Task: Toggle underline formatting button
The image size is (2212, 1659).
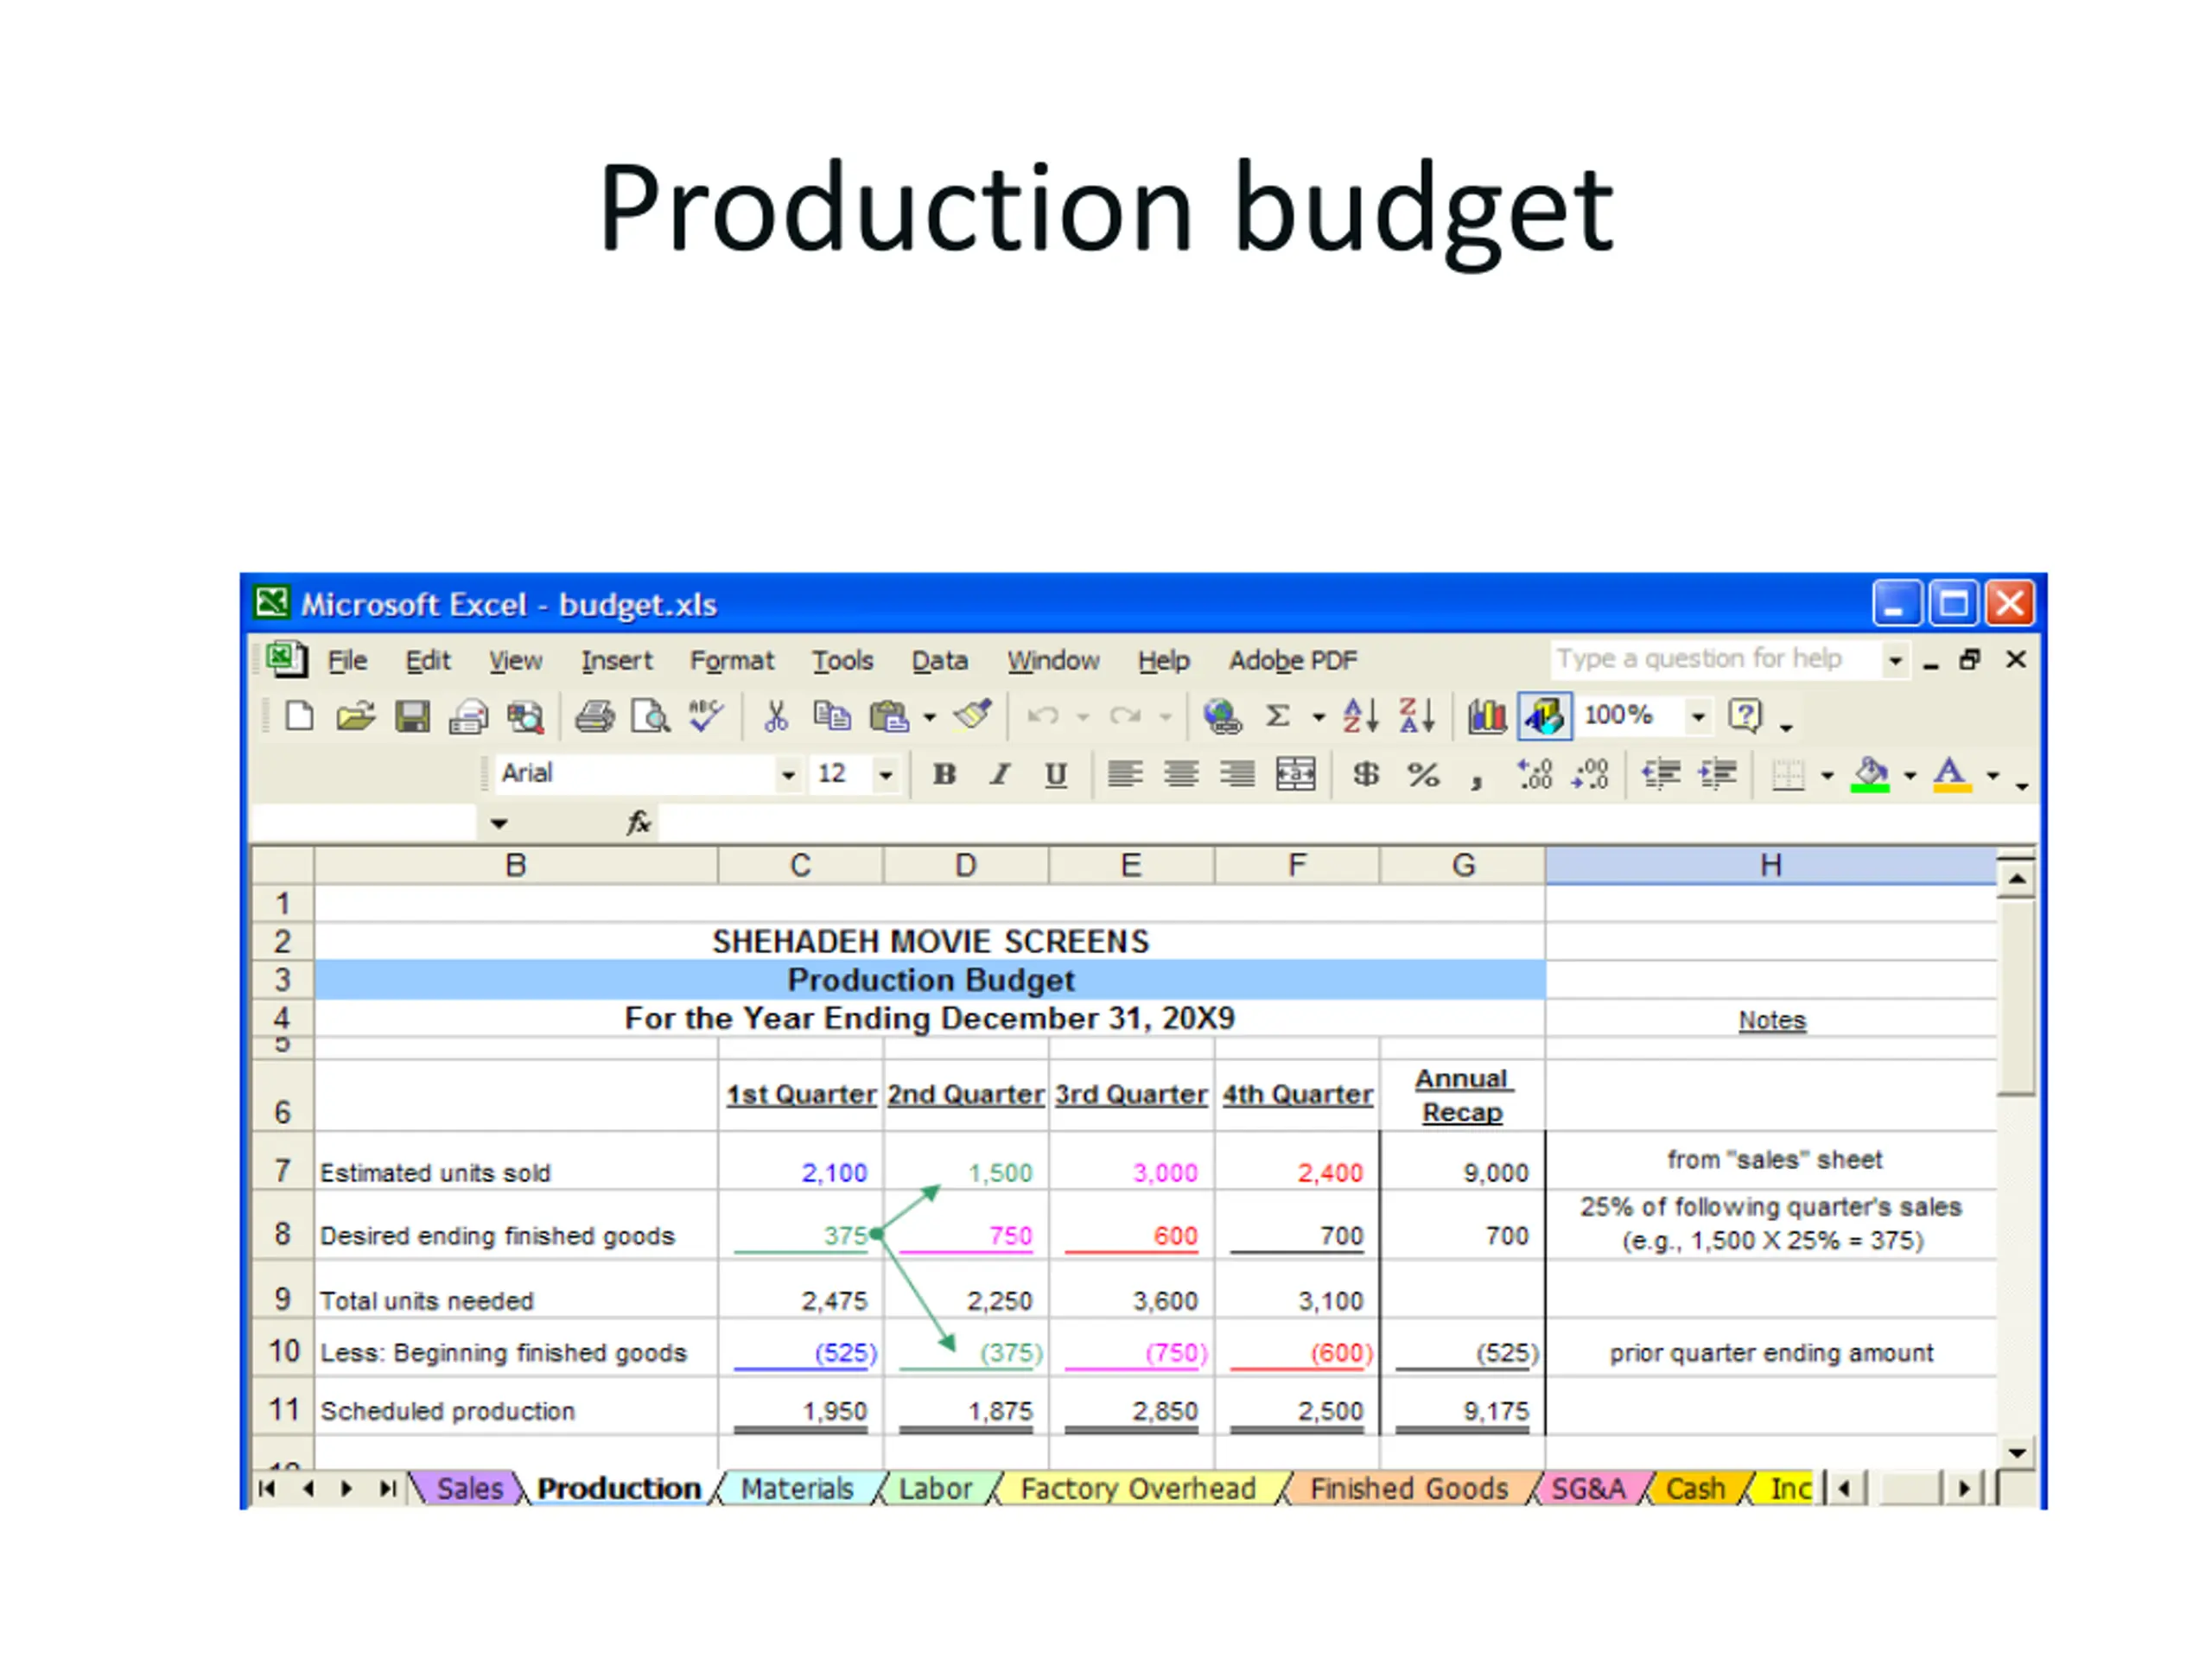Action: [1055, 774]
